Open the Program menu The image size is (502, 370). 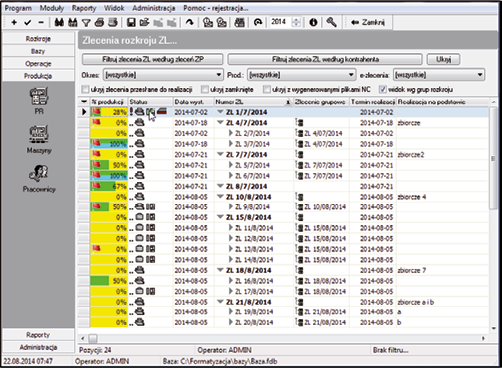click(18, 8)
